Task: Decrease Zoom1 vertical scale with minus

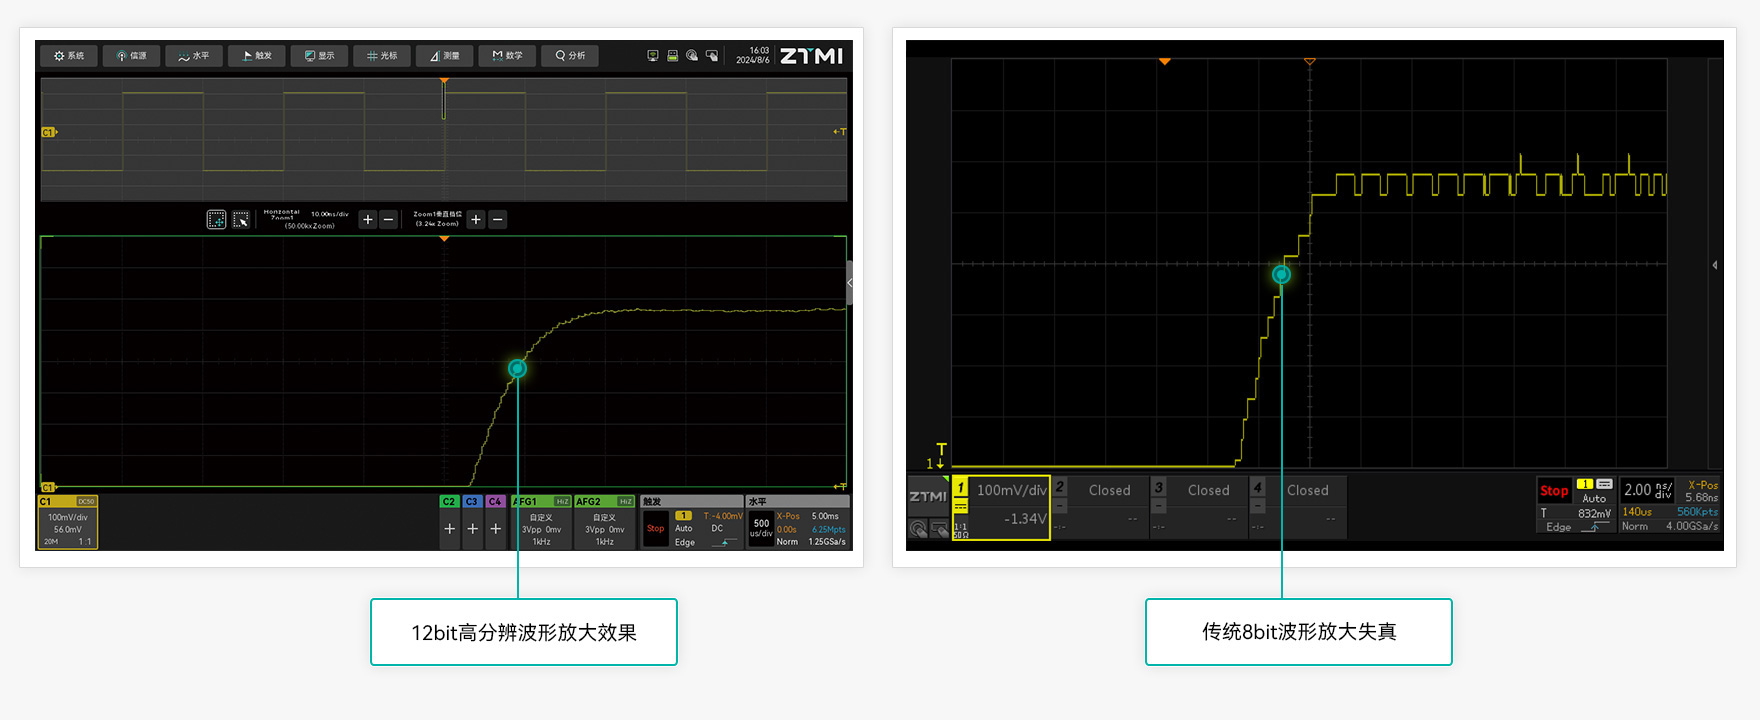Action: point(498,220)
